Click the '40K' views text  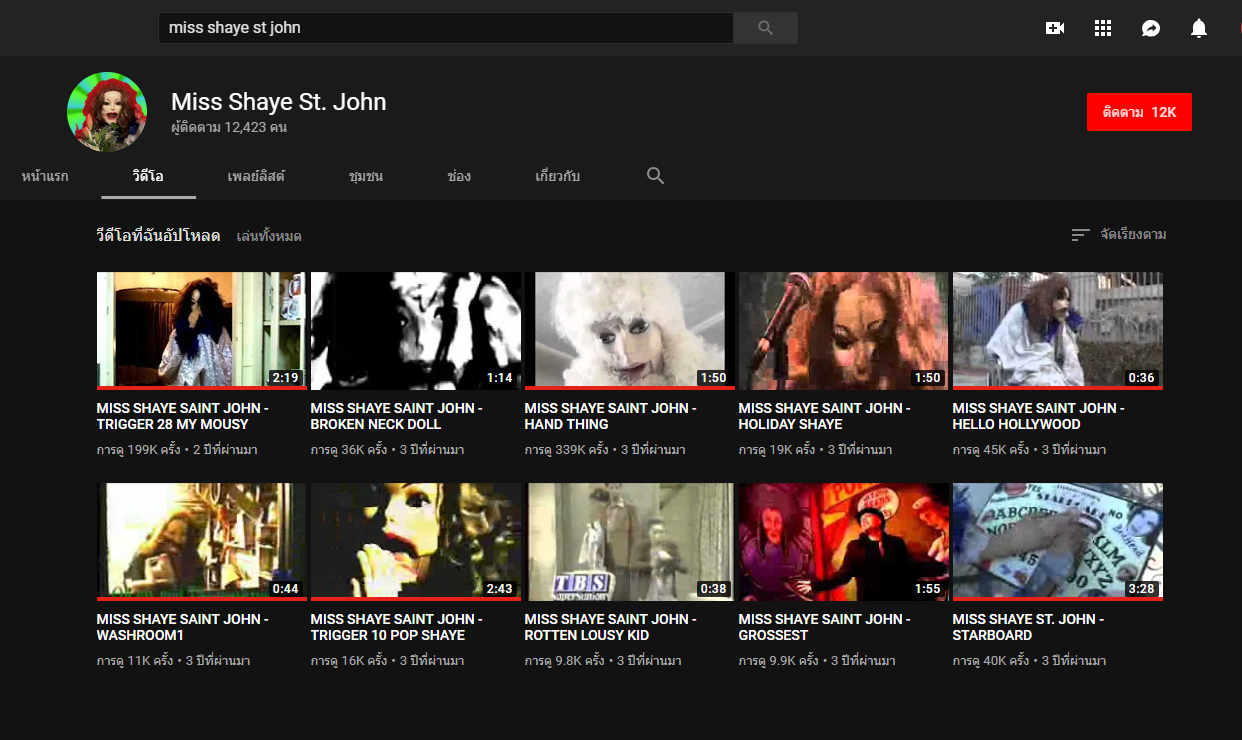point(993,661)
